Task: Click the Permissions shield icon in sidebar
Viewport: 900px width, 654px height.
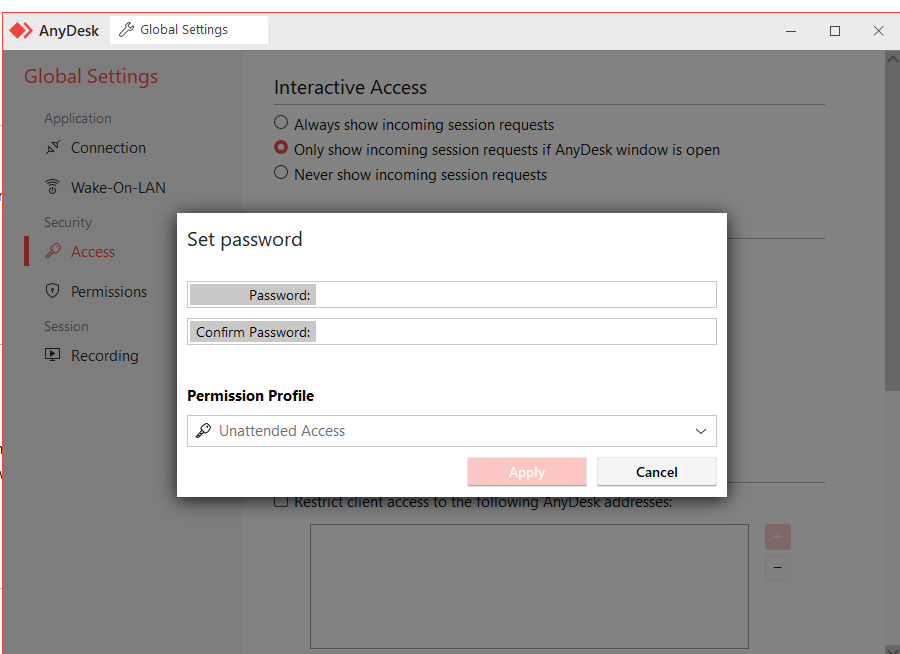Action: (x=53, y=292)
